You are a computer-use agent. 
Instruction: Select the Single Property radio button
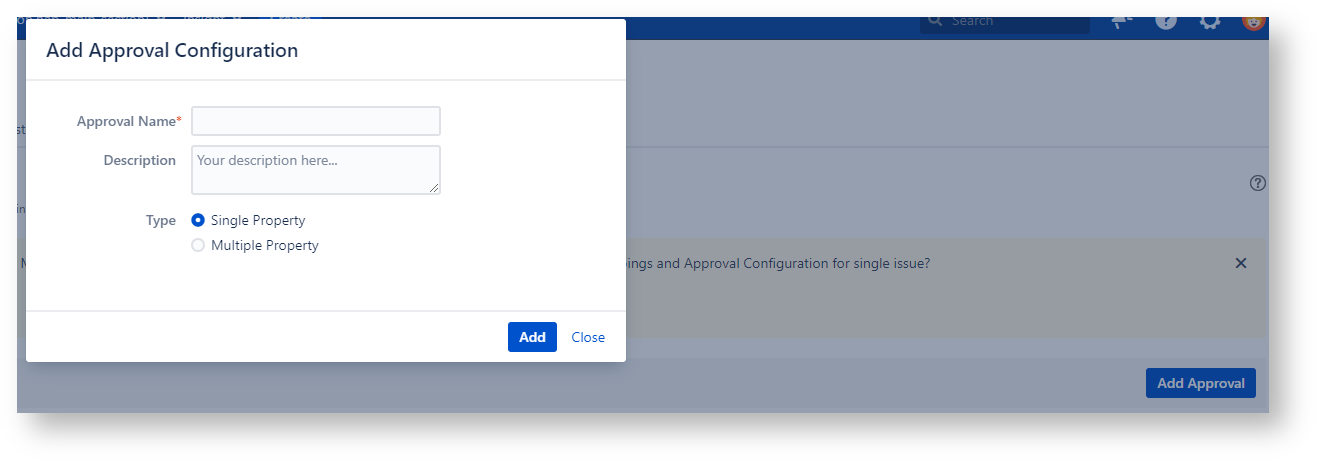point(198,220)
